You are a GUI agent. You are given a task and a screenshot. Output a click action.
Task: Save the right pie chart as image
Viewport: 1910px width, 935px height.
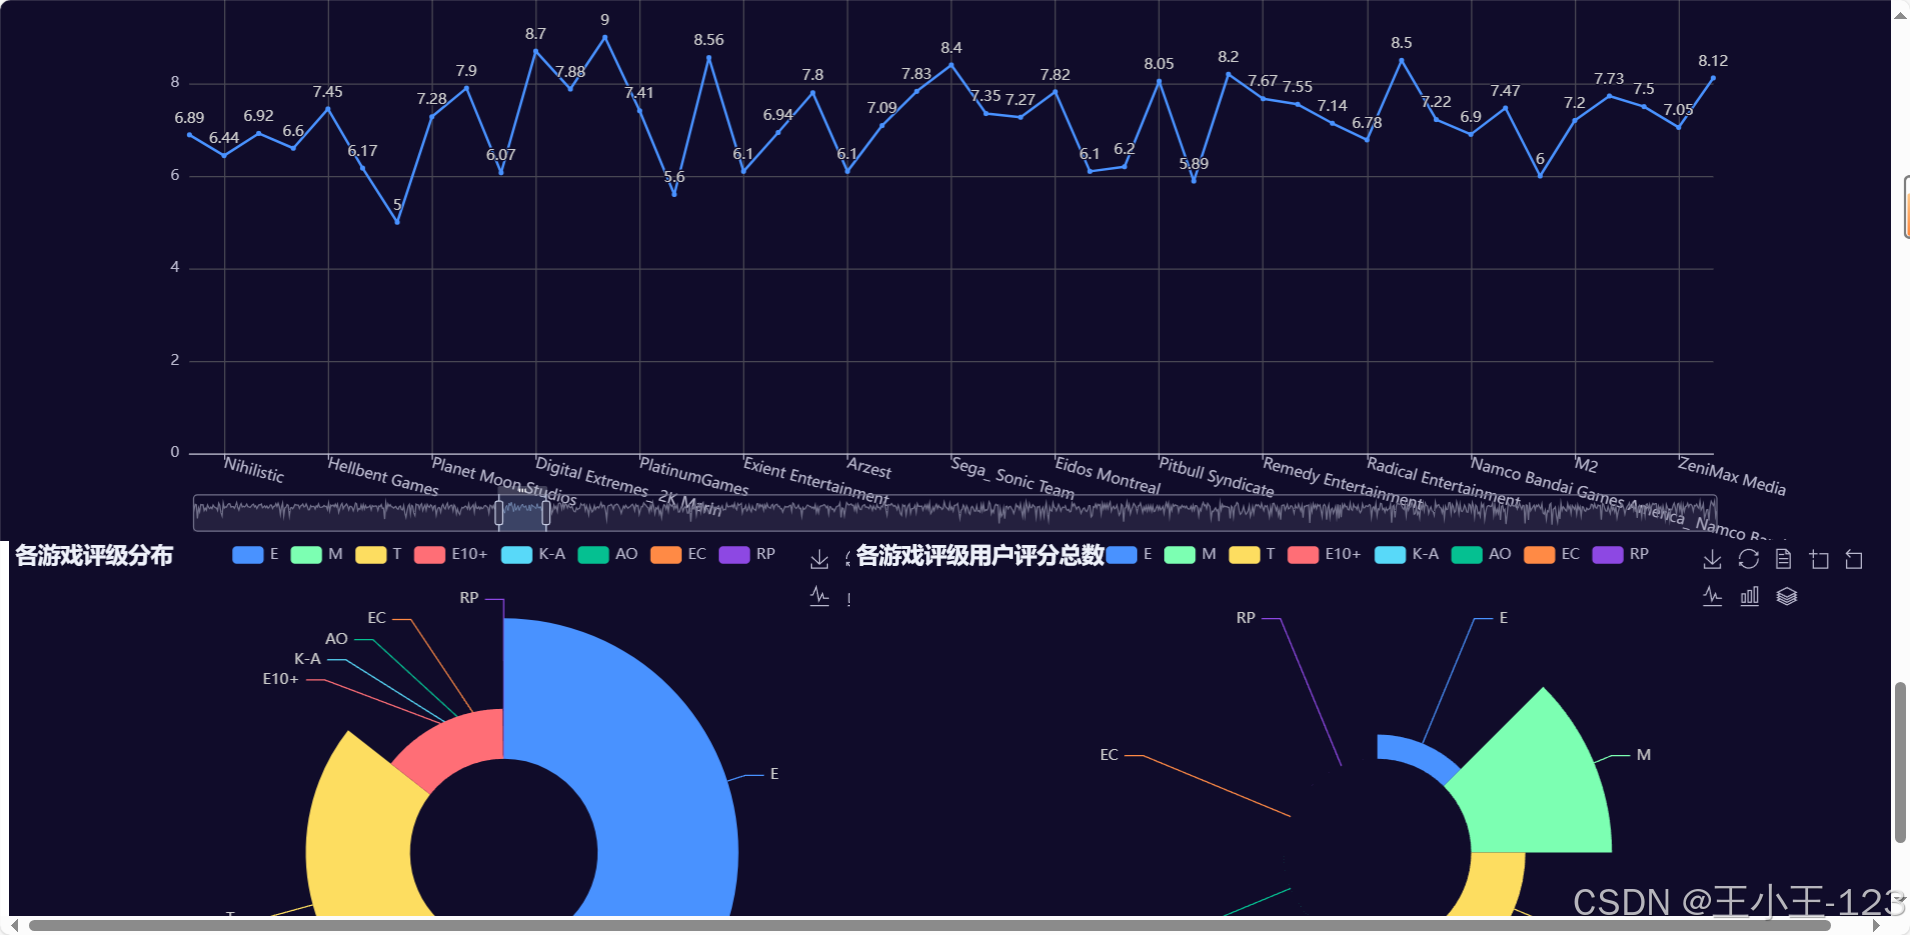click(x=1712, y=559)
